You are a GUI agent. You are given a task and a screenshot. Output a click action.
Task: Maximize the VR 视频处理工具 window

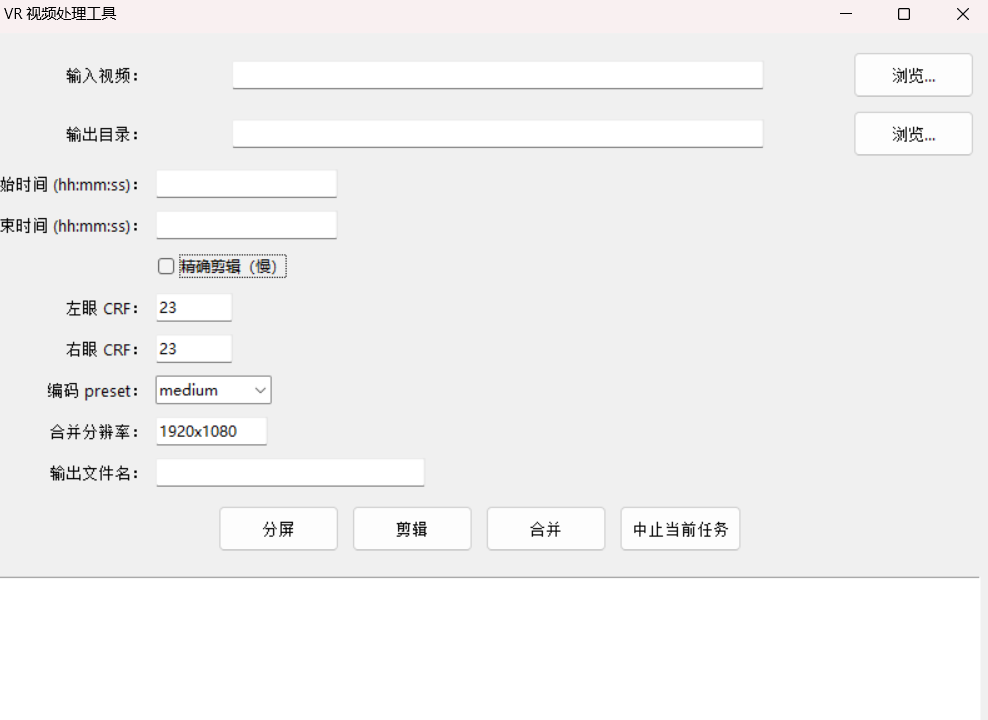[x=904, y=14]
